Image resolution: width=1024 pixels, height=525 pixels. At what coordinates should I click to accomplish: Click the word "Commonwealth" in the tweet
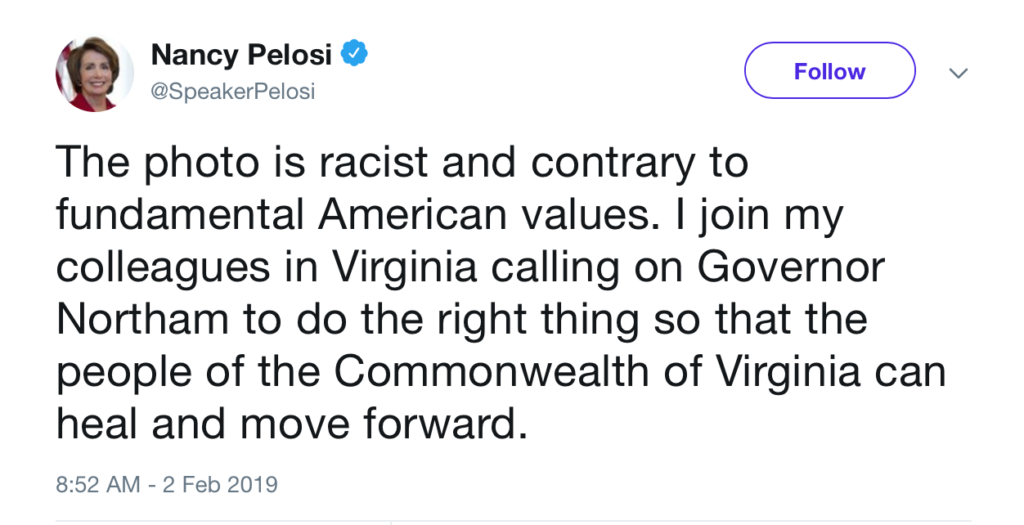coord(492,372)
